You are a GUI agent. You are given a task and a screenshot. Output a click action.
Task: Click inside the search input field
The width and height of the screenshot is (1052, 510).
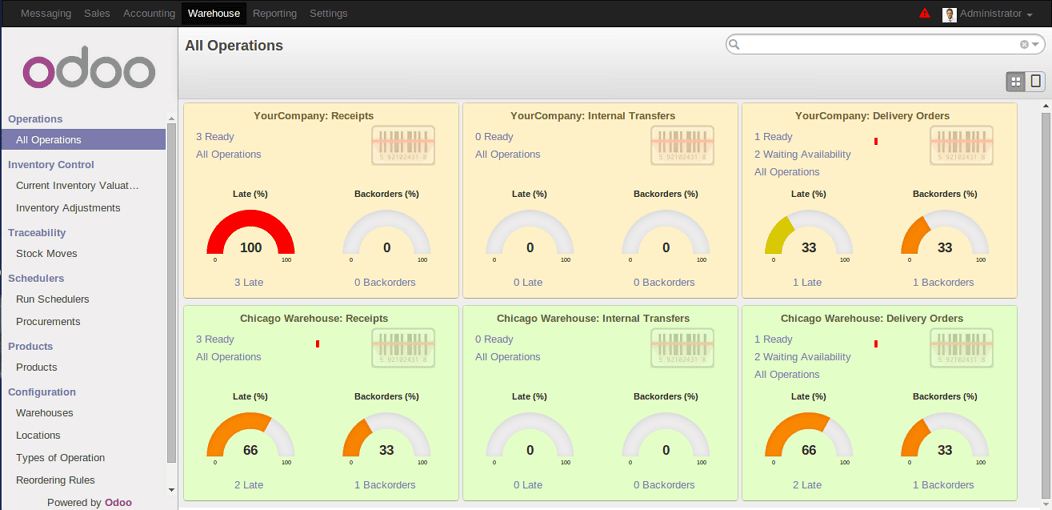(x=878, y=45)
